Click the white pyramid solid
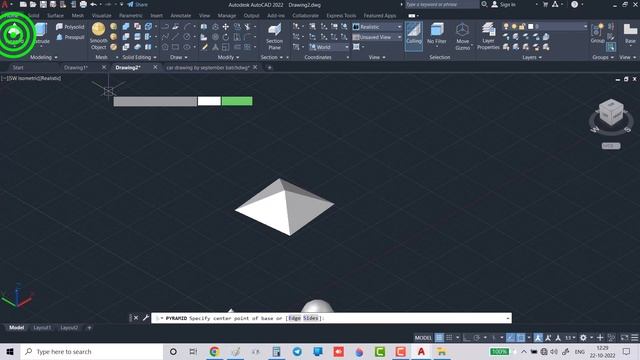 pyautogui.click(x=284, y=208)
